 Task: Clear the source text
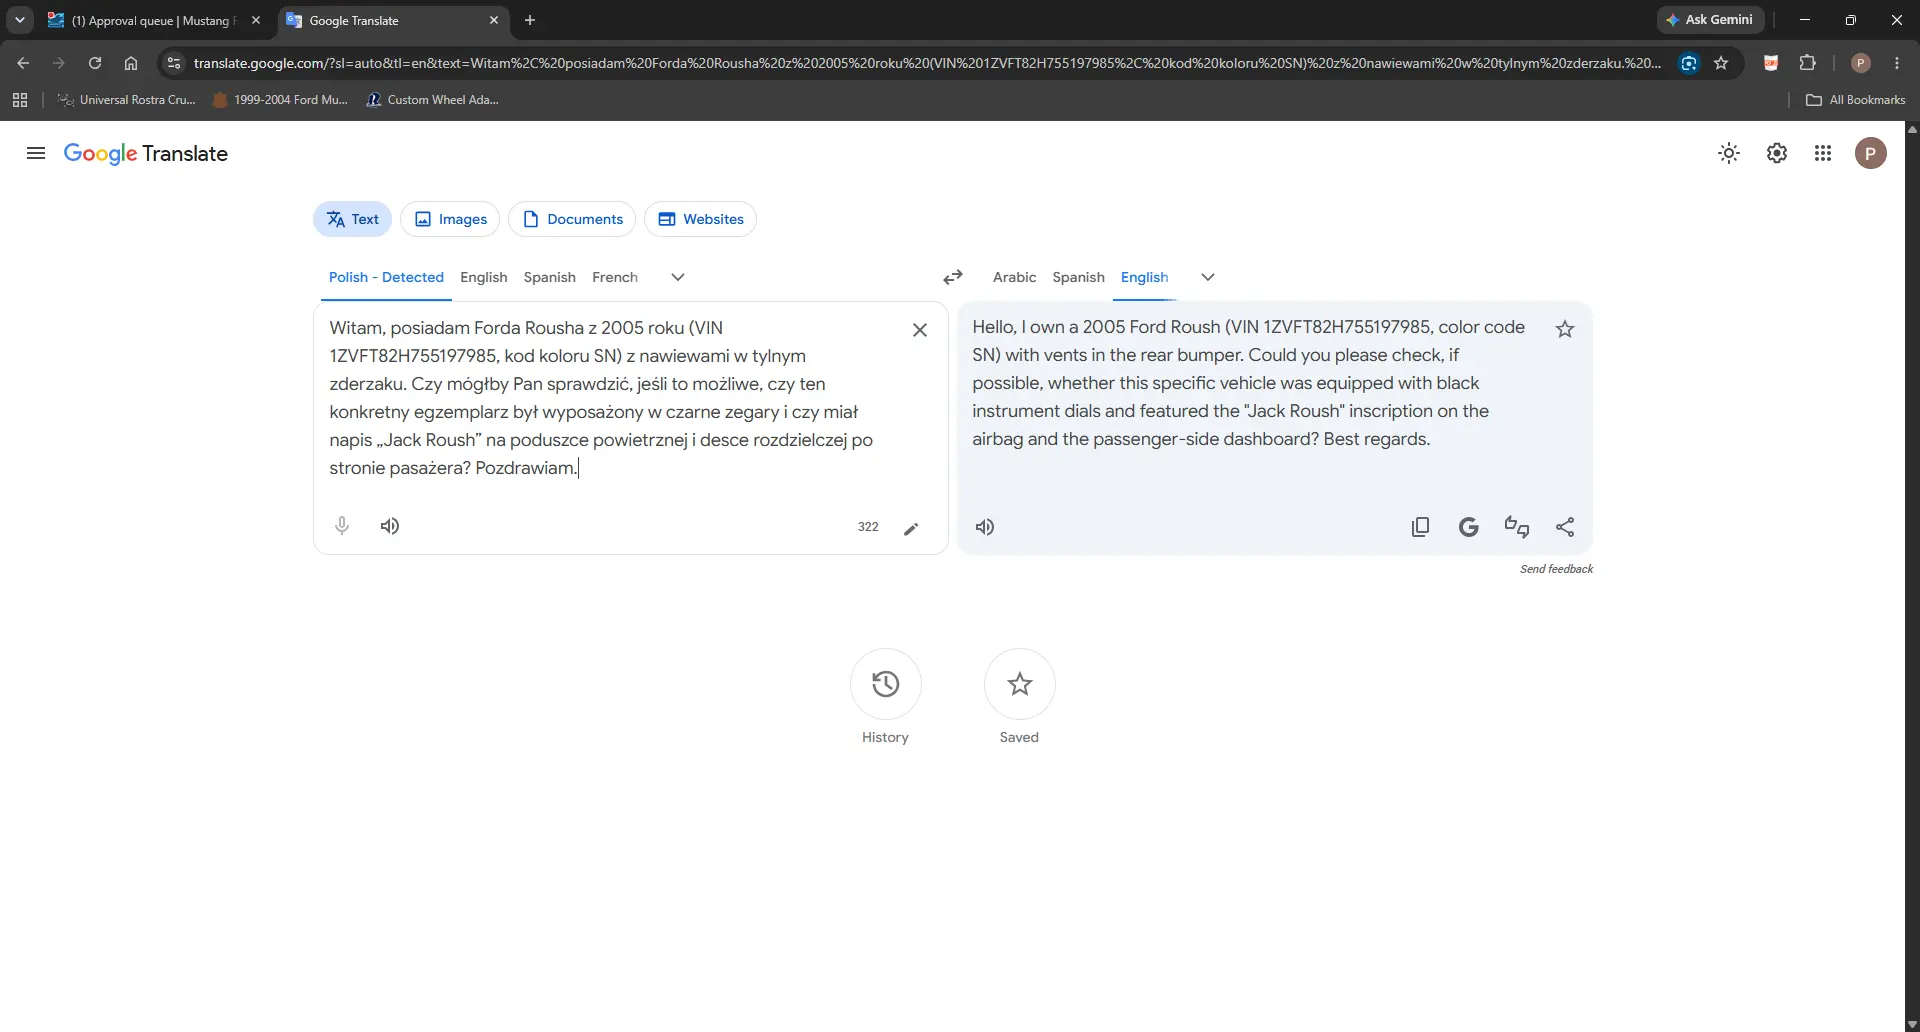[x=920, y=330]
